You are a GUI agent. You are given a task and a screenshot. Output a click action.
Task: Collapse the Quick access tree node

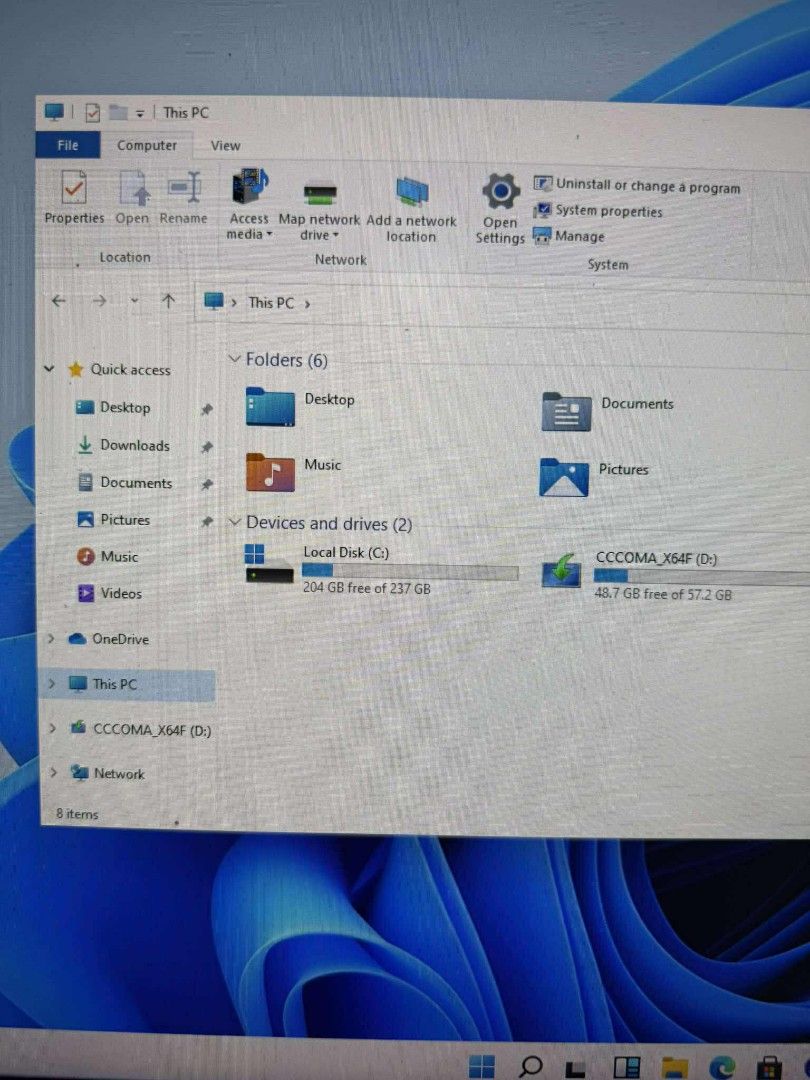tap(49, 368)
